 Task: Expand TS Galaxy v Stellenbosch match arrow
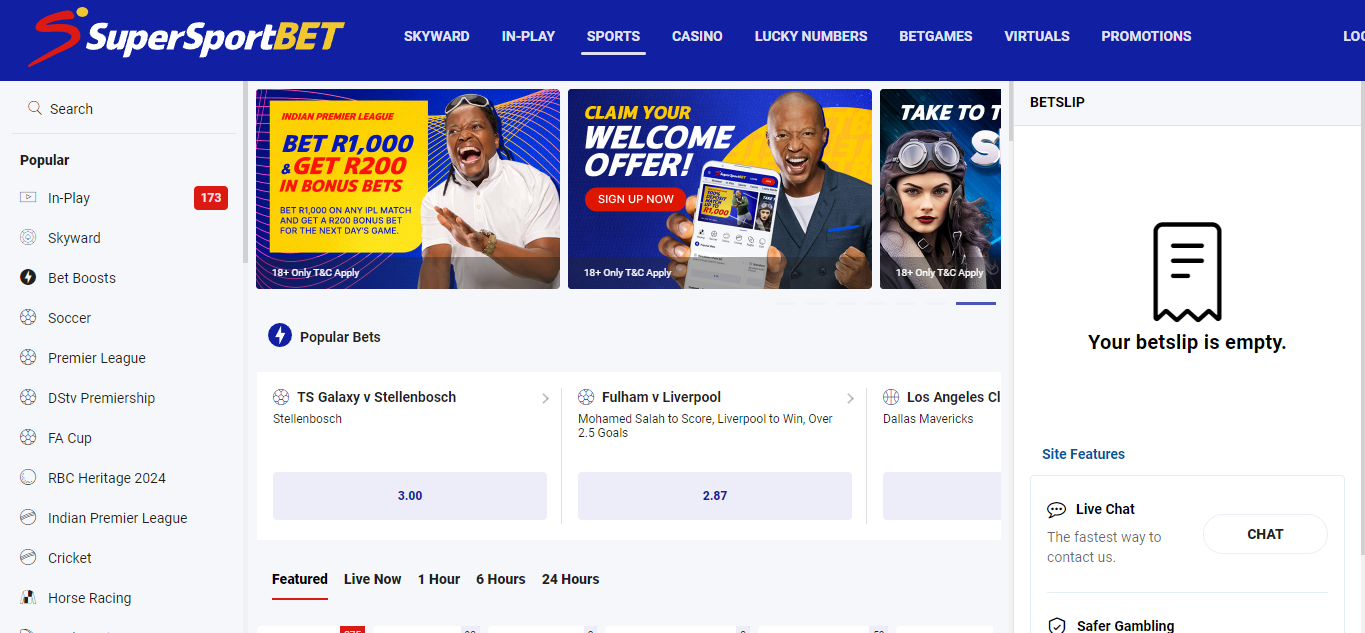545,398
